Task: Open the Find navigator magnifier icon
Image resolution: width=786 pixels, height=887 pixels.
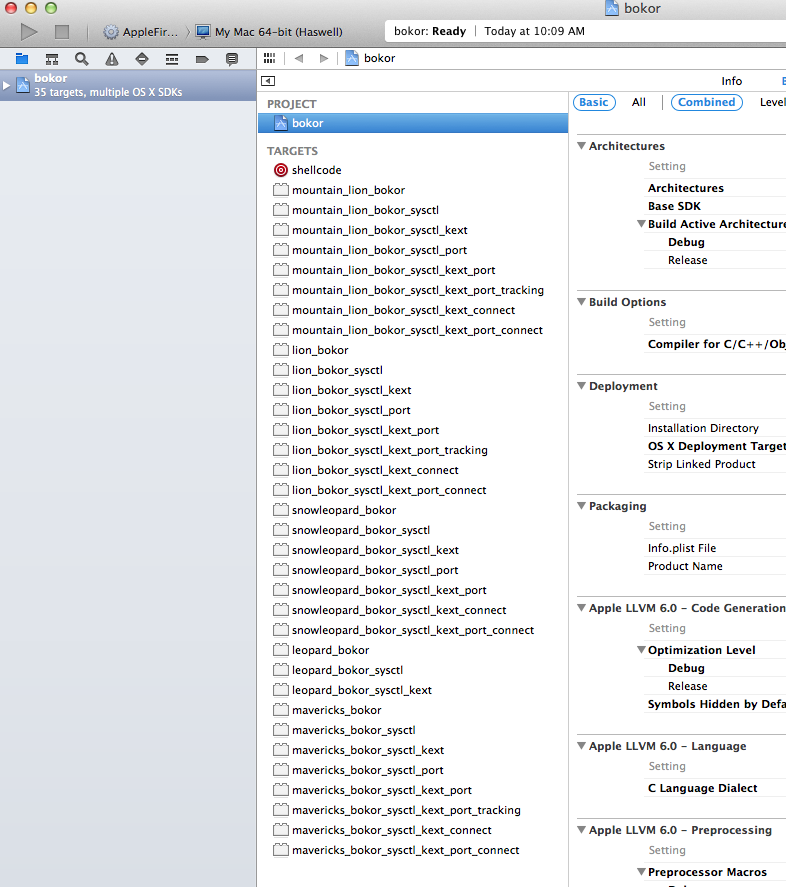Action: pyautogui.click(x=81, y=59)
